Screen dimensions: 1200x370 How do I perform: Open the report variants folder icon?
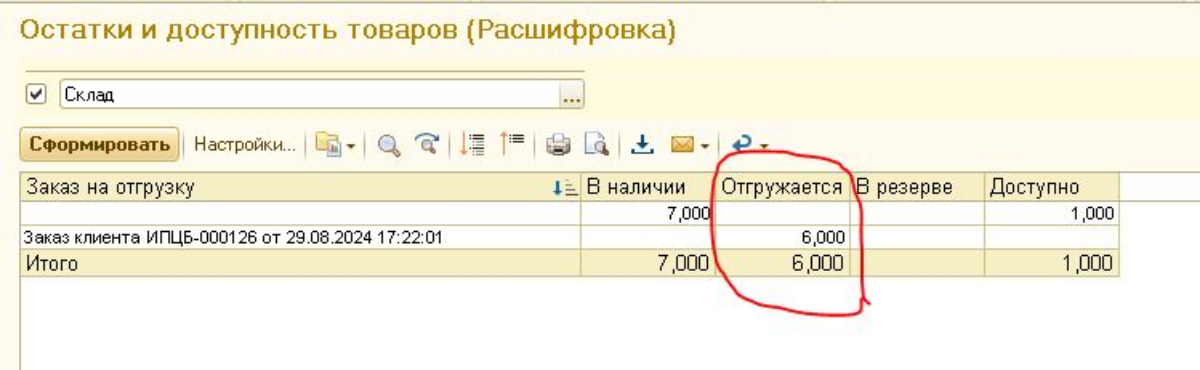(328, 145)
